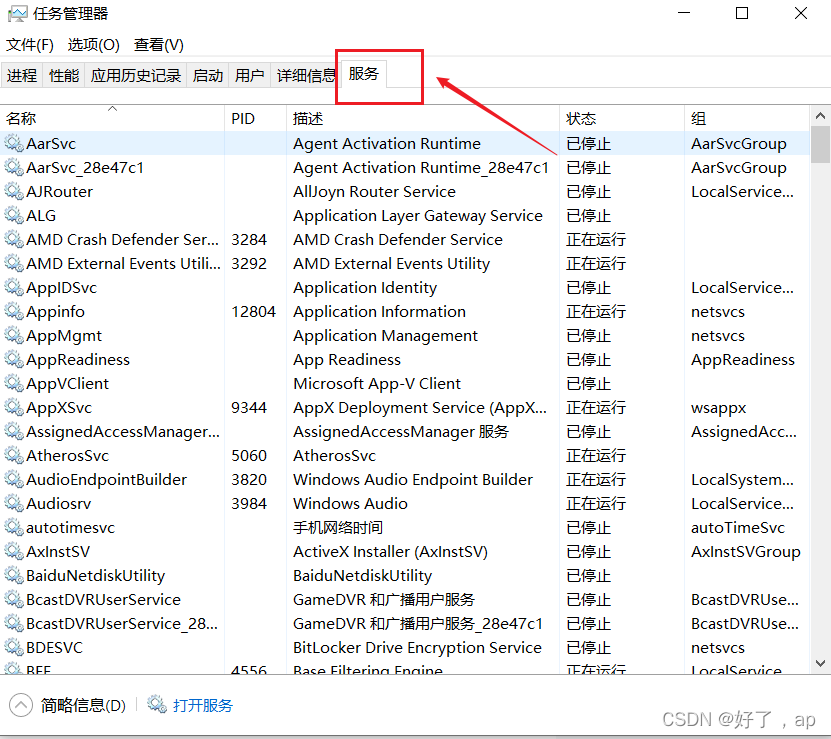Click the Task Manager title bar icon
Screen dimensions: 831x739
(17, 14)
